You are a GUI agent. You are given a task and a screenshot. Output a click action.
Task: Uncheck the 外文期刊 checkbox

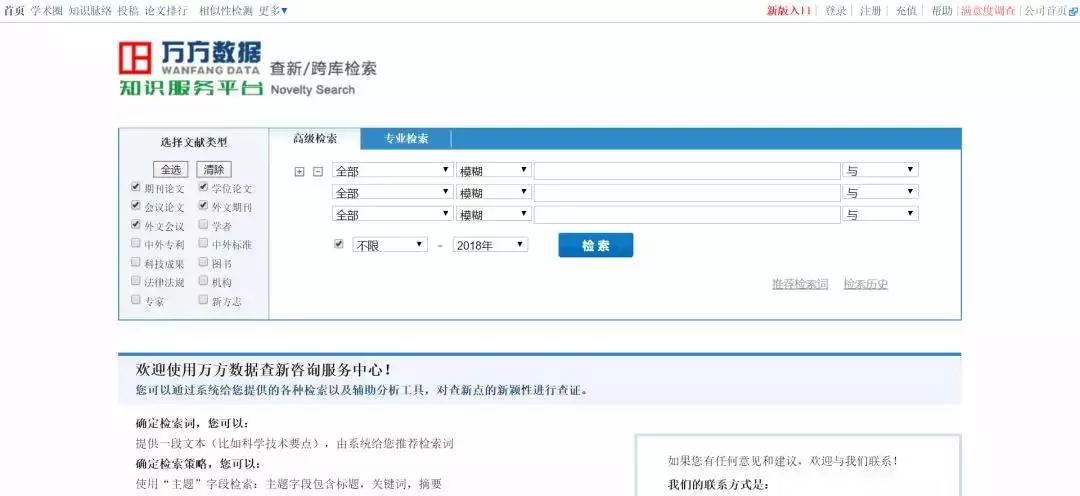coord(203,205)
